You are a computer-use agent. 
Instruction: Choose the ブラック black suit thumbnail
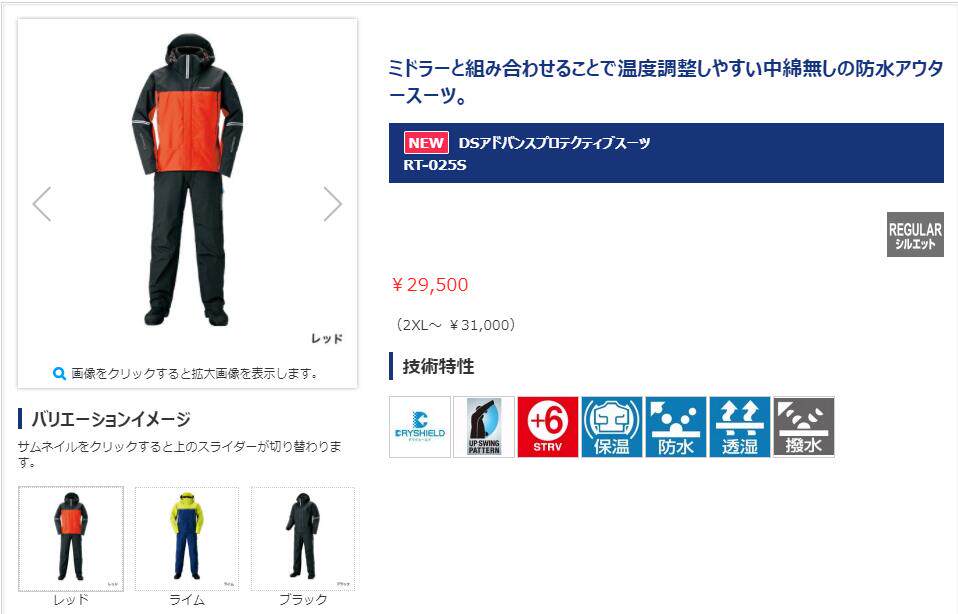tap(303, 538)
